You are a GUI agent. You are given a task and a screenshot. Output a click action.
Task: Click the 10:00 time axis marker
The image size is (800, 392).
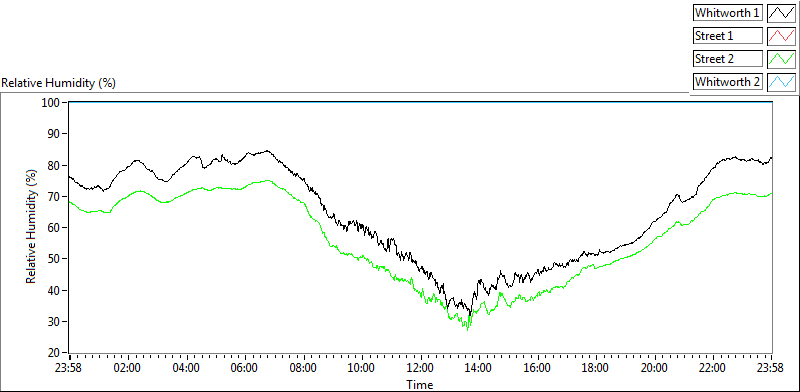[362, 368]
